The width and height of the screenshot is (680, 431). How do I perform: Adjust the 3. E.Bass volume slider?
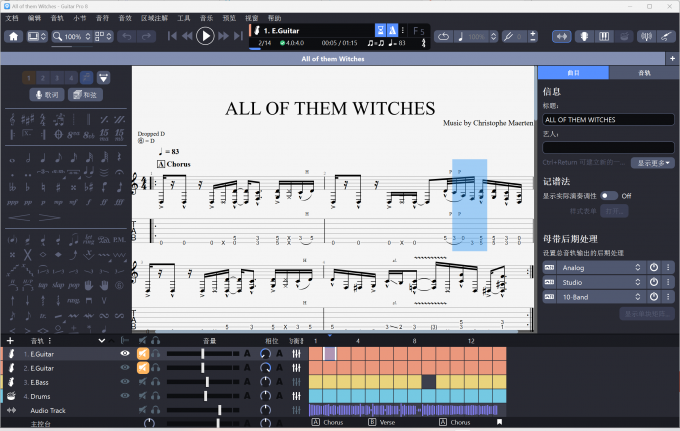203,382
